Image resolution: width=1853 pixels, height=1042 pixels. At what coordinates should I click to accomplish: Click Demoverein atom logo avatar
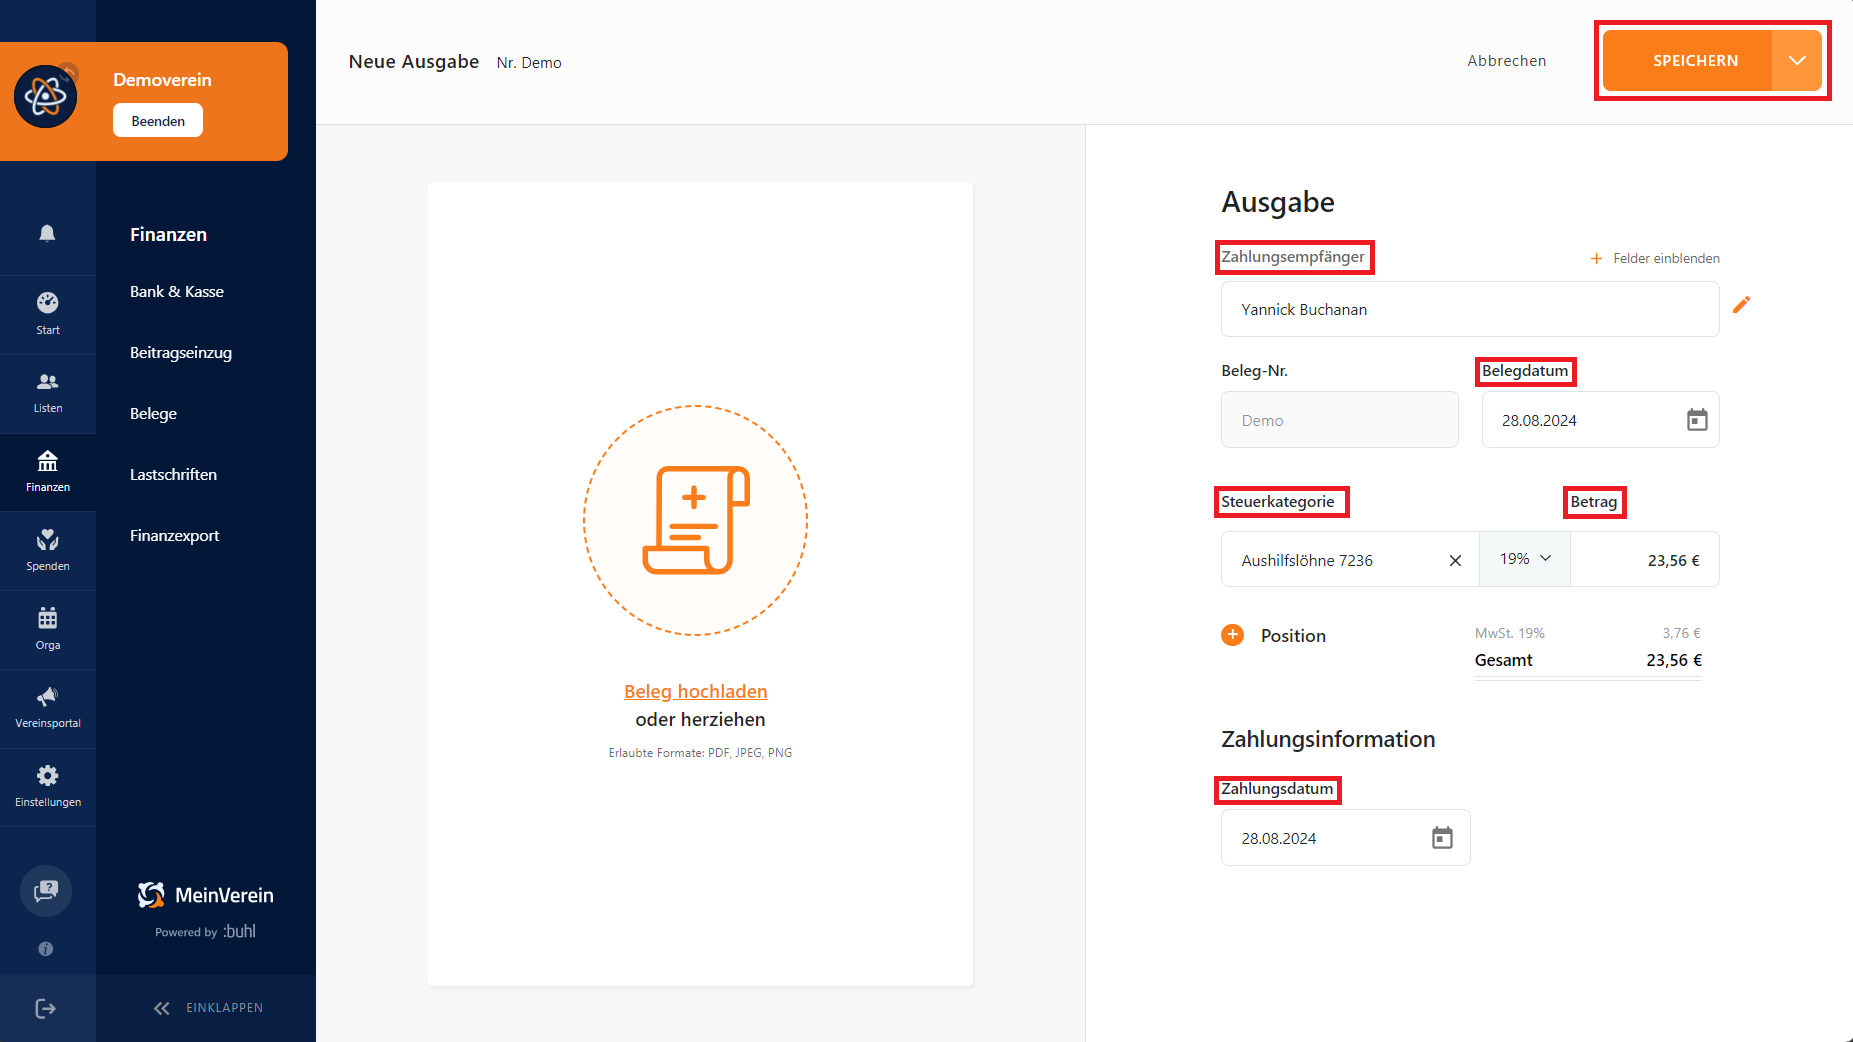(45, 97)
